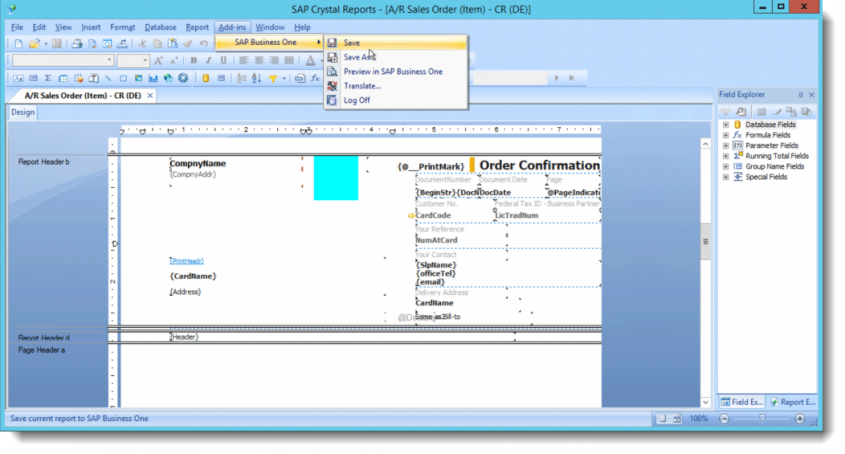Open Select Expert dropdown arrow

click(x=284, y=78)
